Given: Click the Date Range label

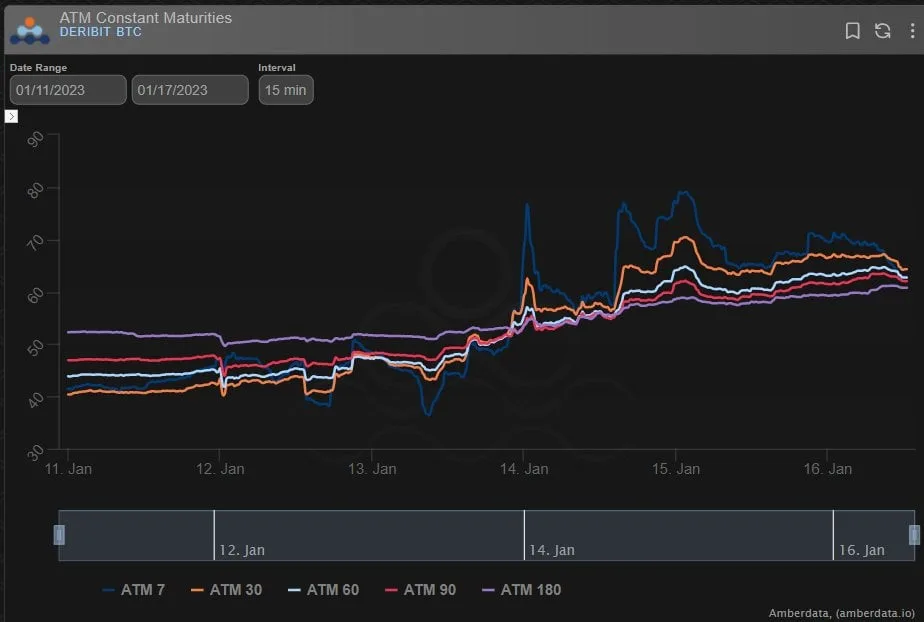Looking at the screenshot, I should (x=38, y=68).
